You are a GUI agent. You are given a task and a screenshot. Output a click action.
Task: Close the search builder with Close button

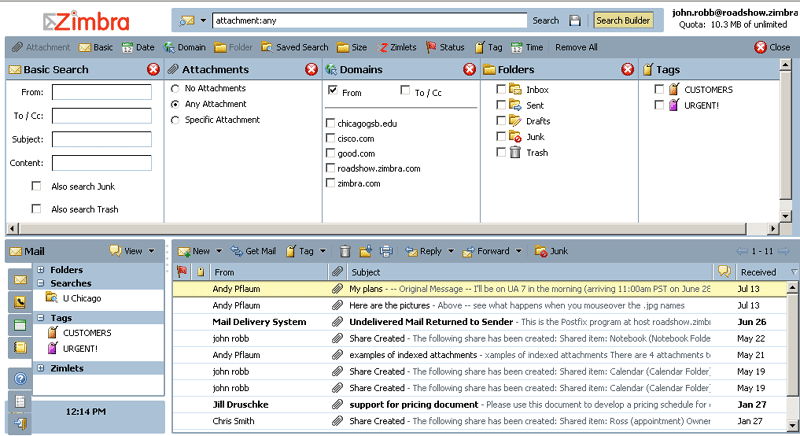[x=772, y=47]
